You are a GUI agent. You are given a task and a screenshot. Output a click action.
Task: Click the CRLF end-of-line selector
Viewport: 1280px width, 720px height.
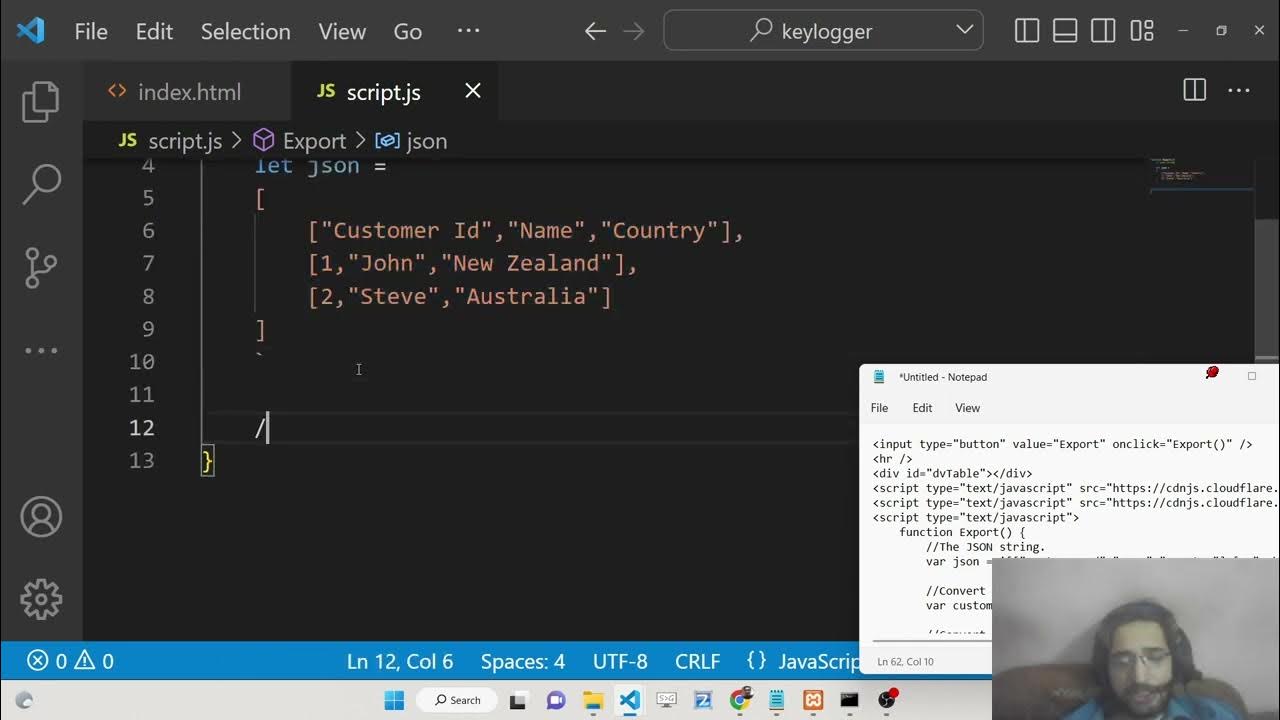point(697,661)
